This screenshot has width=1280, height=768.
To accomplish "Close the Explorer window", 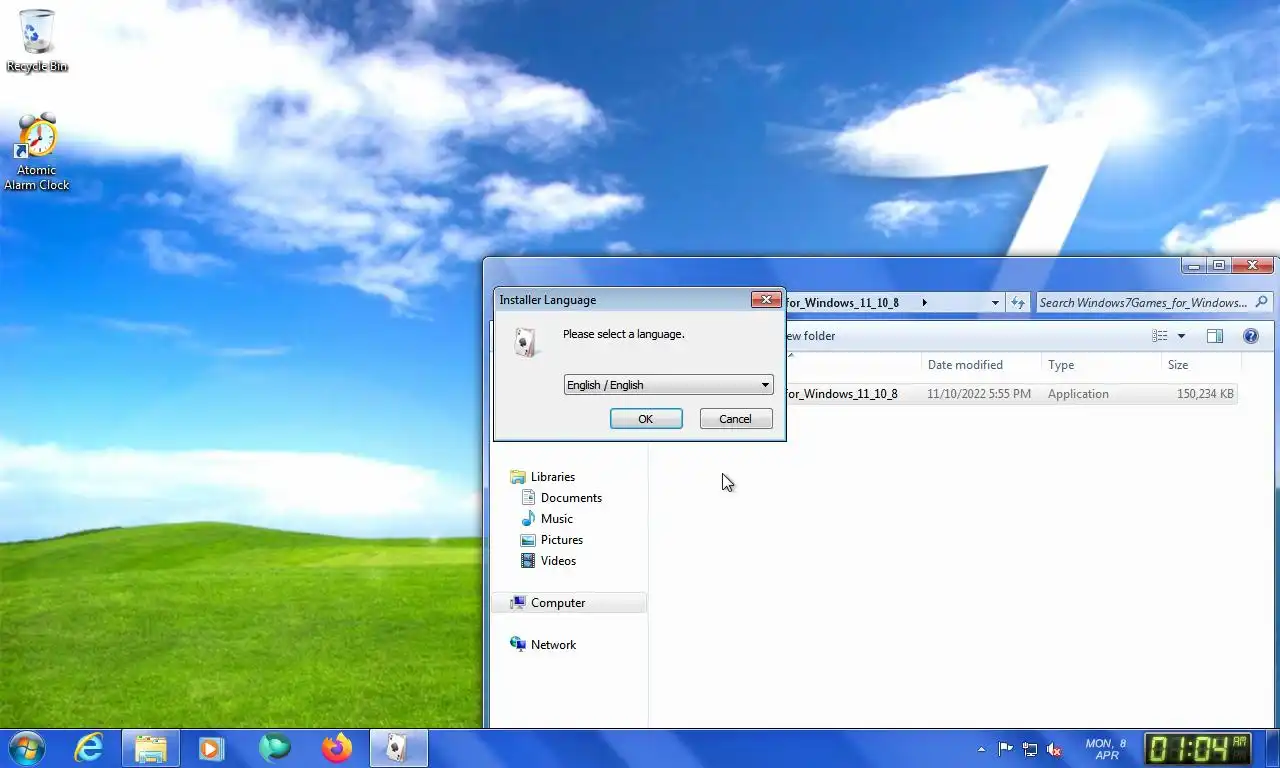I will click(1252, 265).
